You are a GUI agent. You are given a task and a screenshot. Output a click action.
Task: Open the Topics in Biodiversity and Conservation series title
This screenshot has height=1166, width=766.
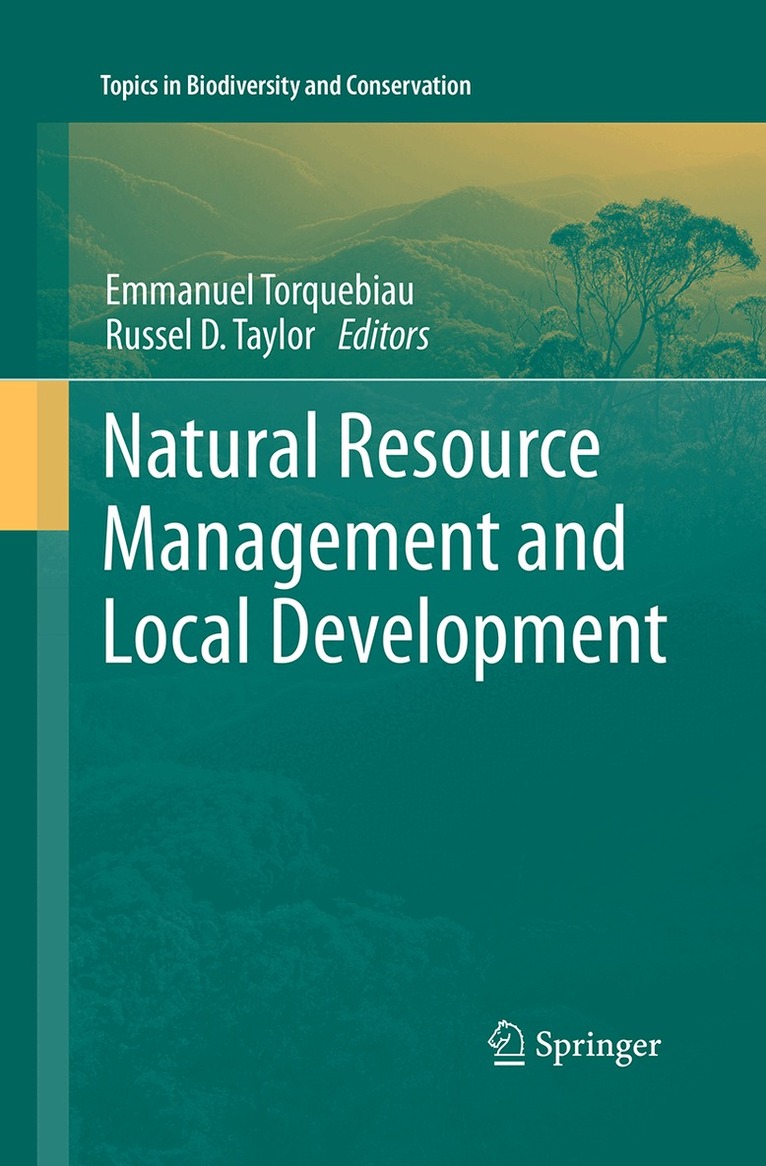tap(285, 85)
